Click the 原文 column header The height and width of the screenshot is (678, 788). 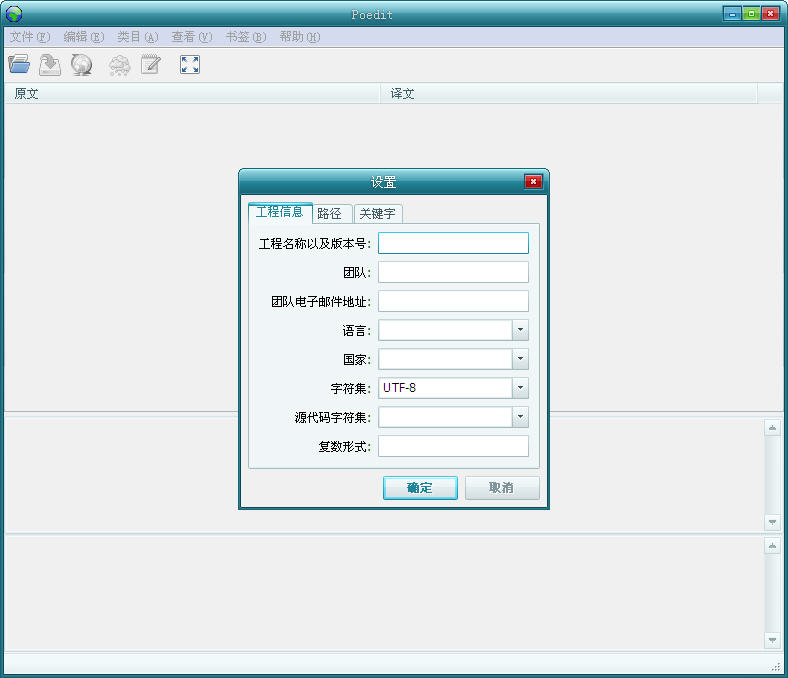pyautogui.click(x=192, y=93)
